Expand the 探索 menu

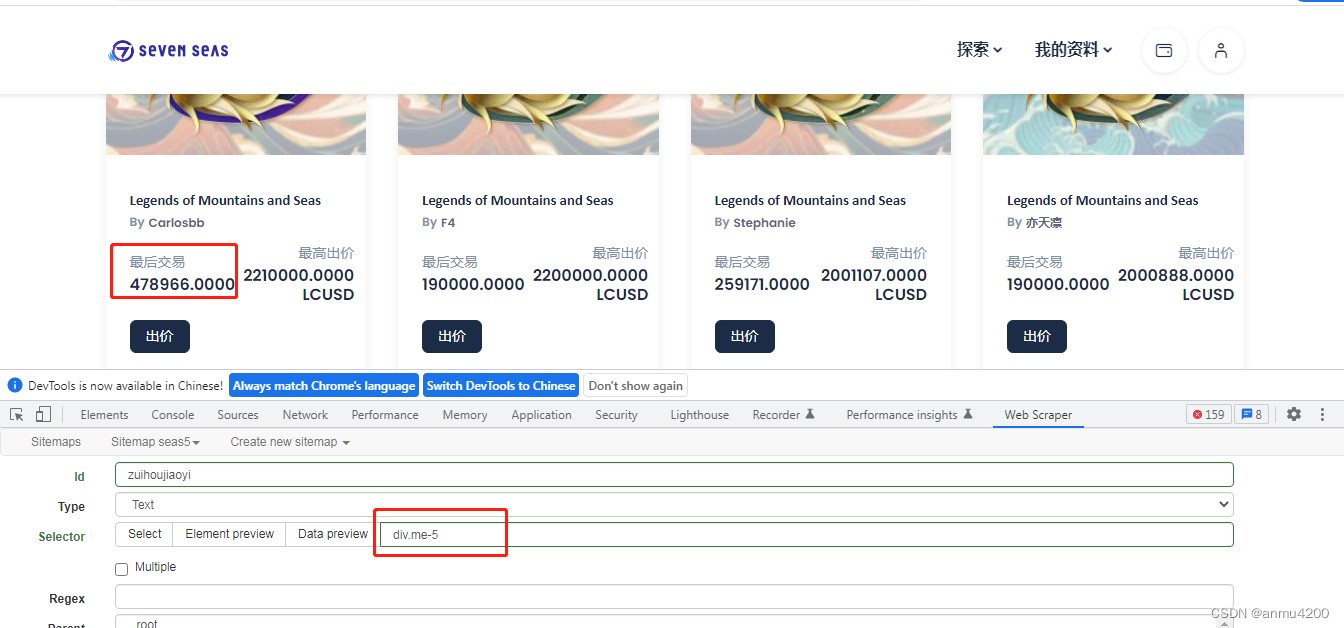pos(979,50)
